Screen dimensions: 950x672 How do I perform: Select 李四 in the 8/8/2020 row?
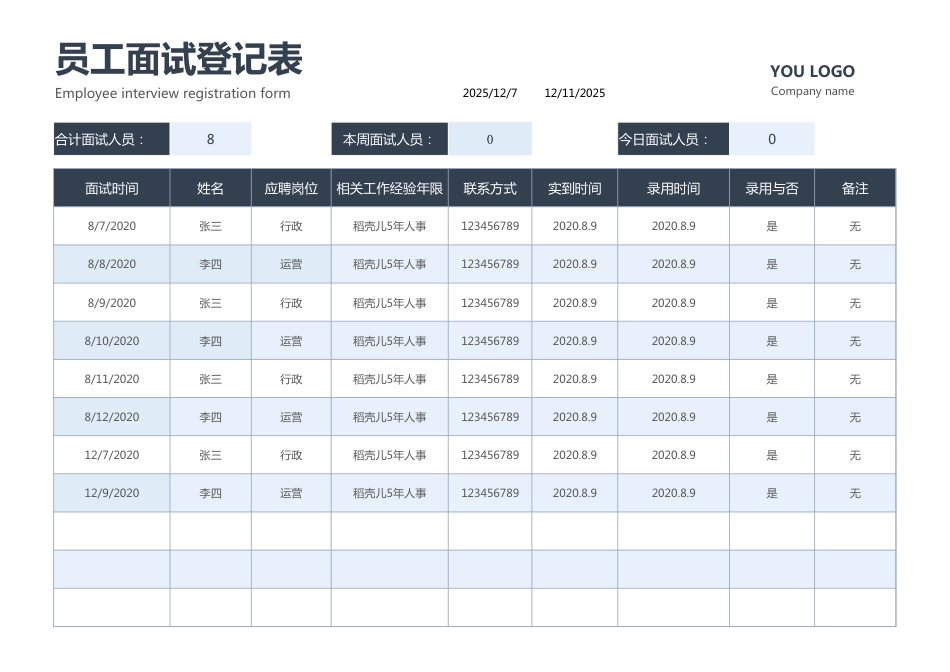point(210,264)
